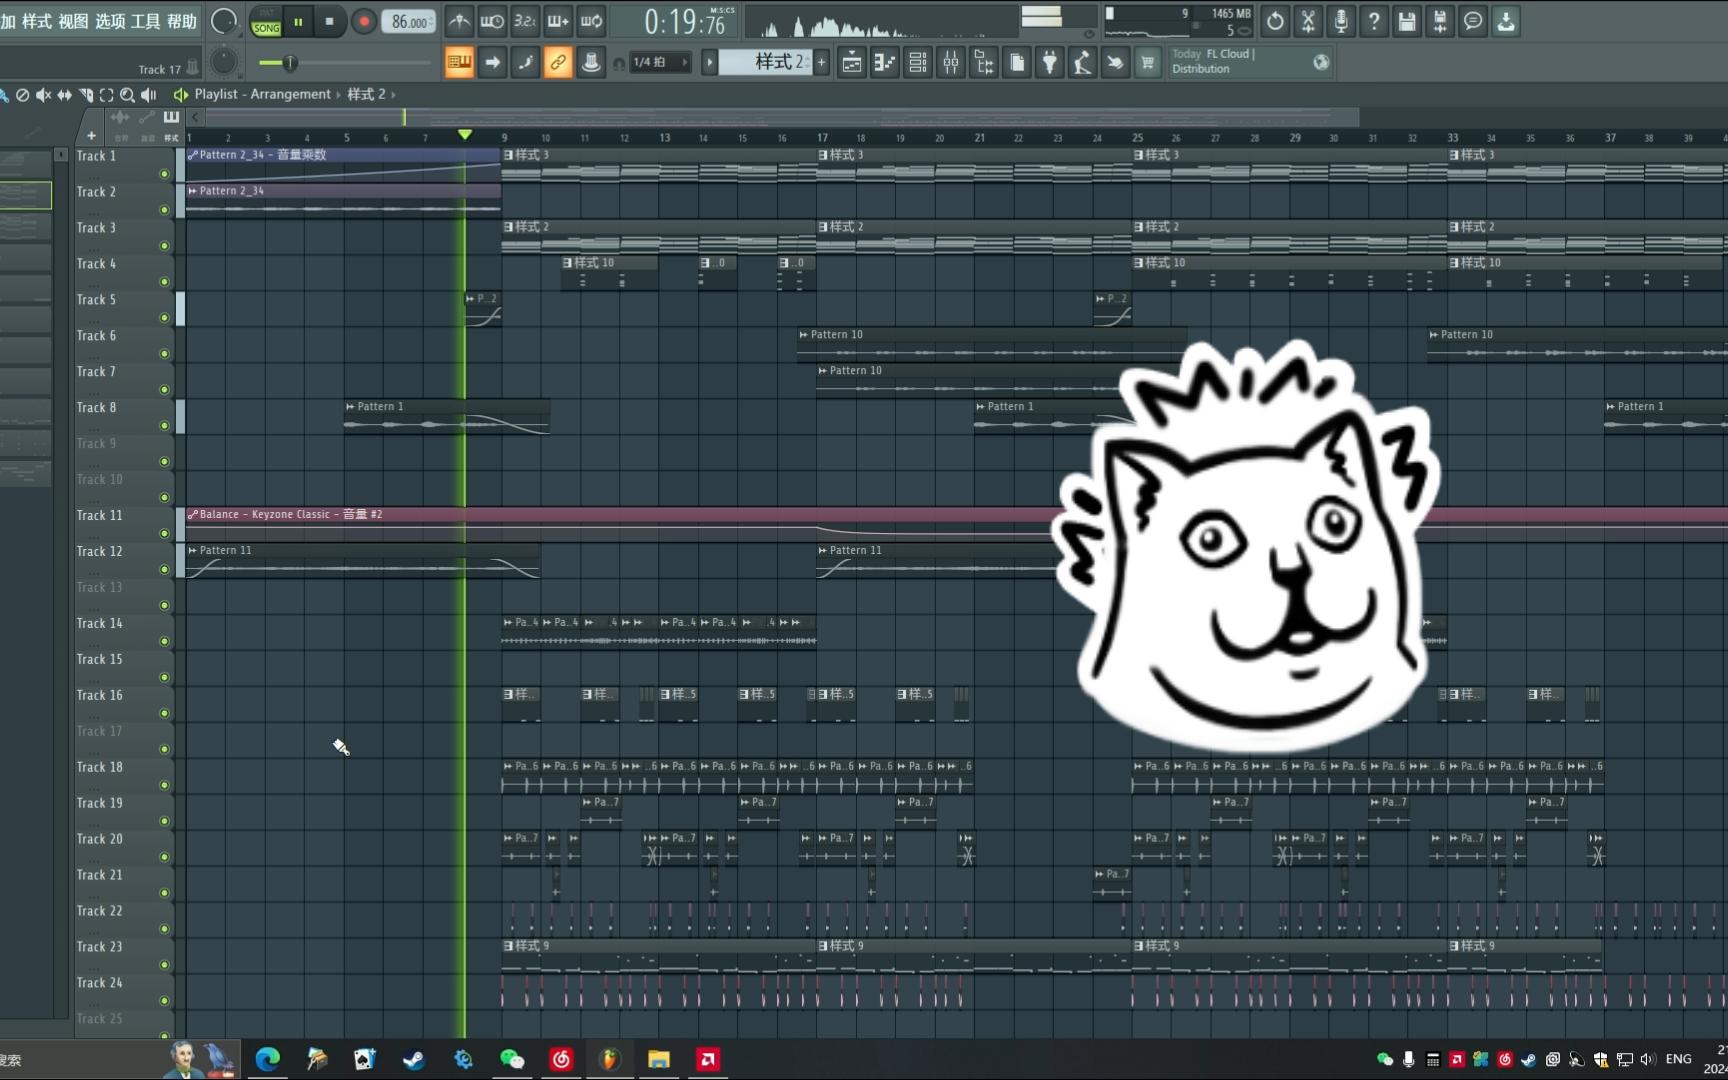Mute Track 3 via its green dot
The image size is (1728, 1080).
164,246
